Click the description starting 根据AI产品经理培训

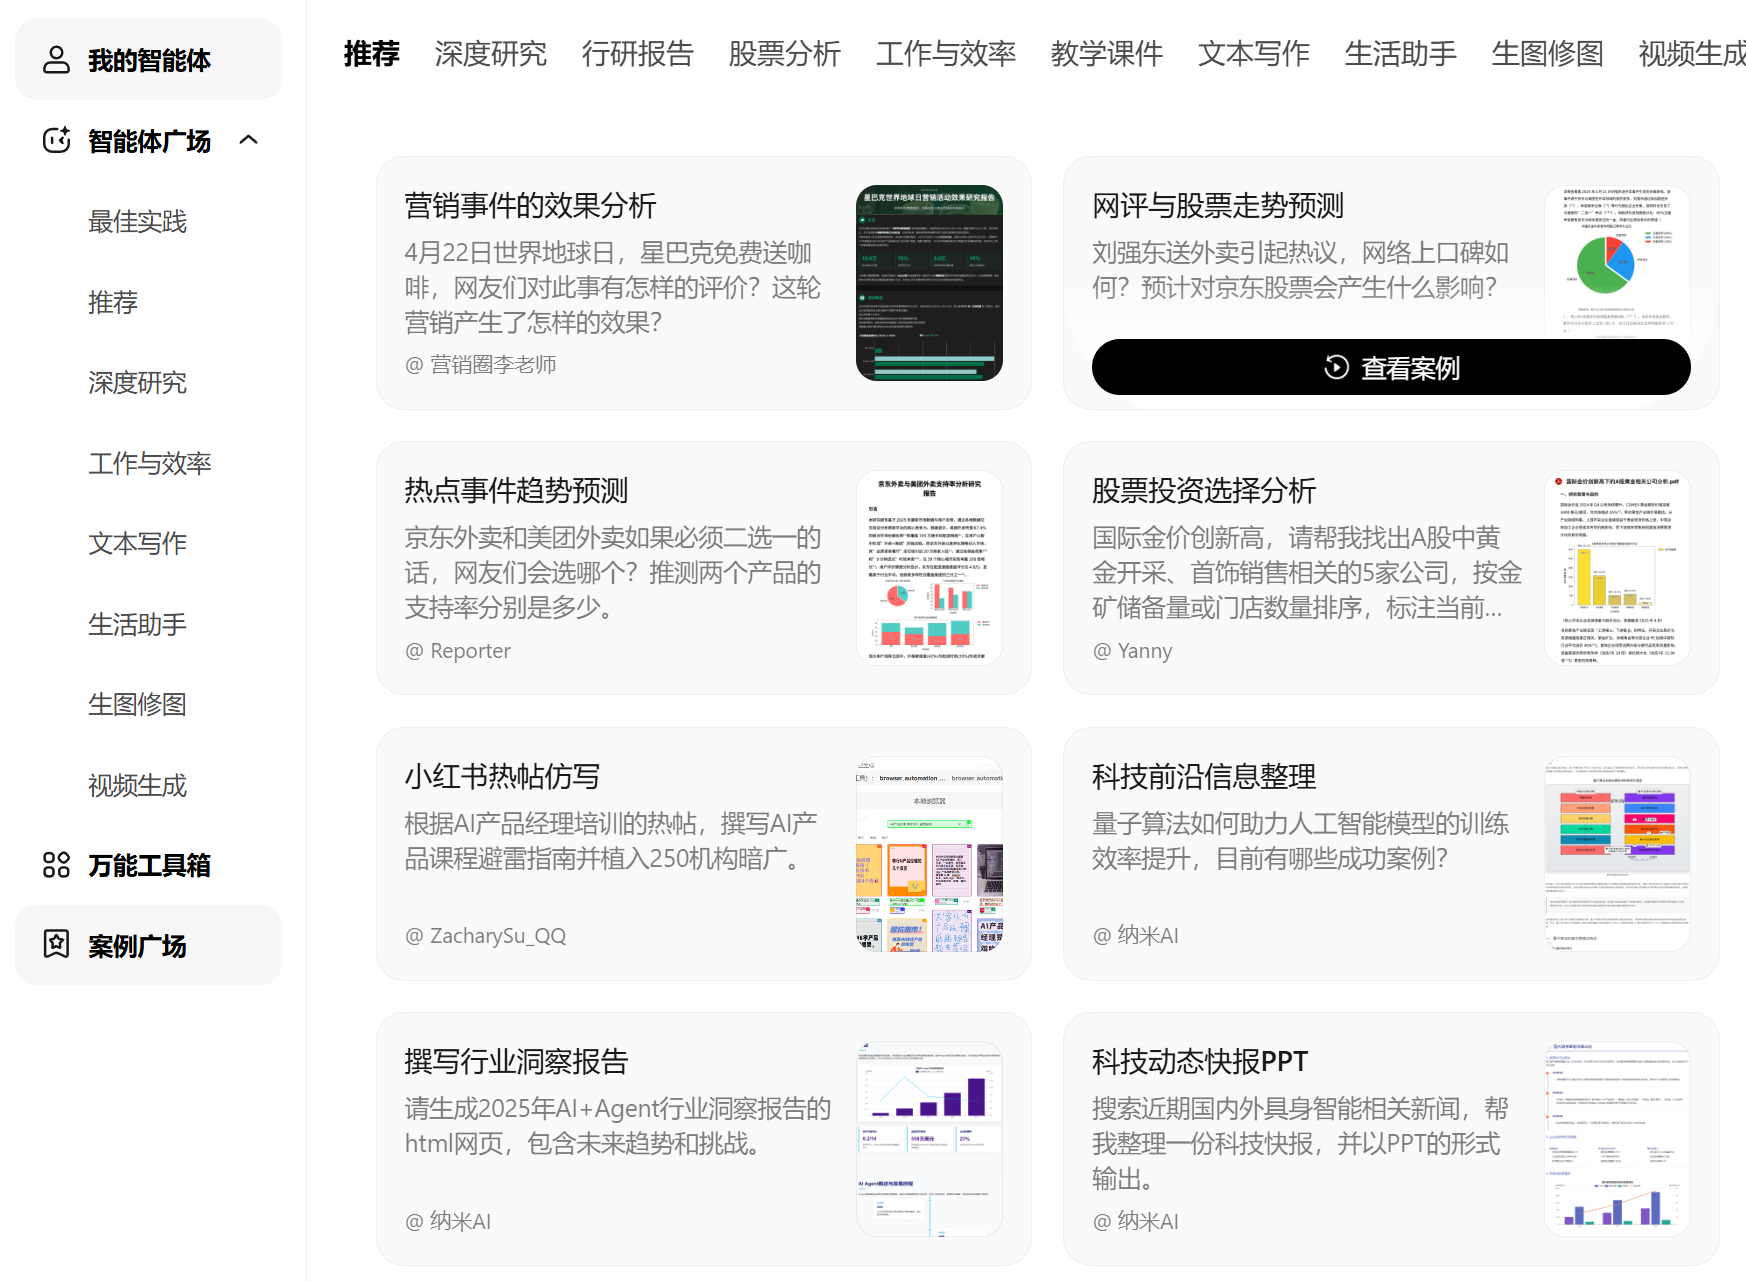point(611,841)
